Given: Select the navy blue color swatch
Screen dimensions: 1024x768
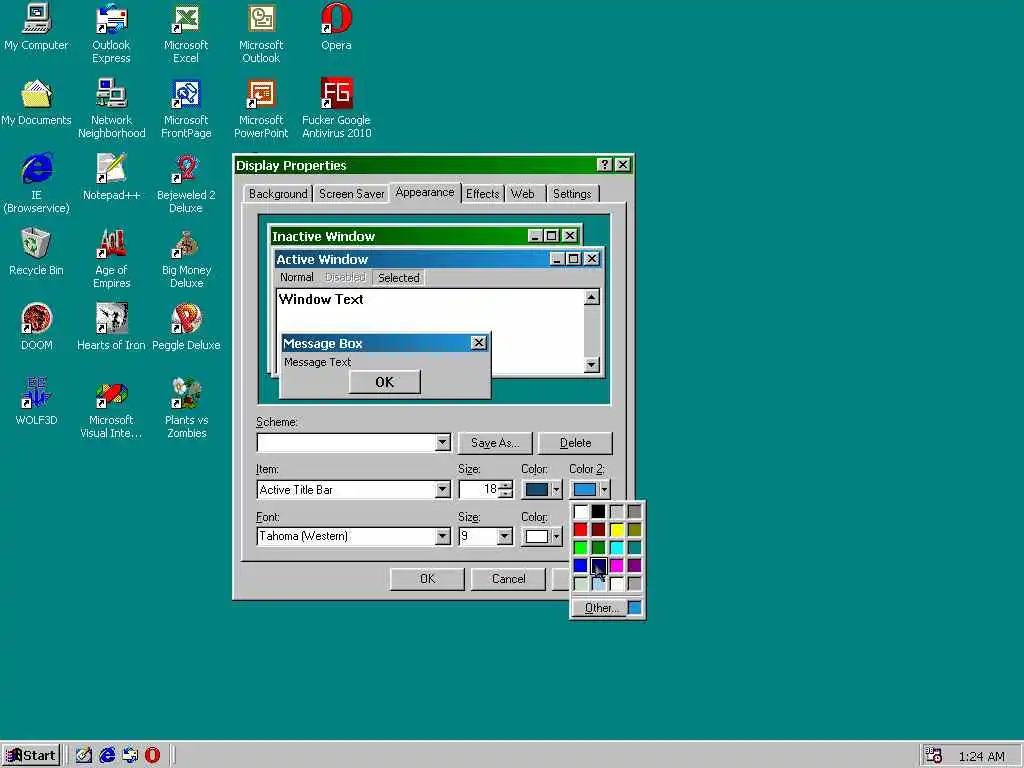Looking at the screenshot, I should pyautogui.click(x=598, y=565).
